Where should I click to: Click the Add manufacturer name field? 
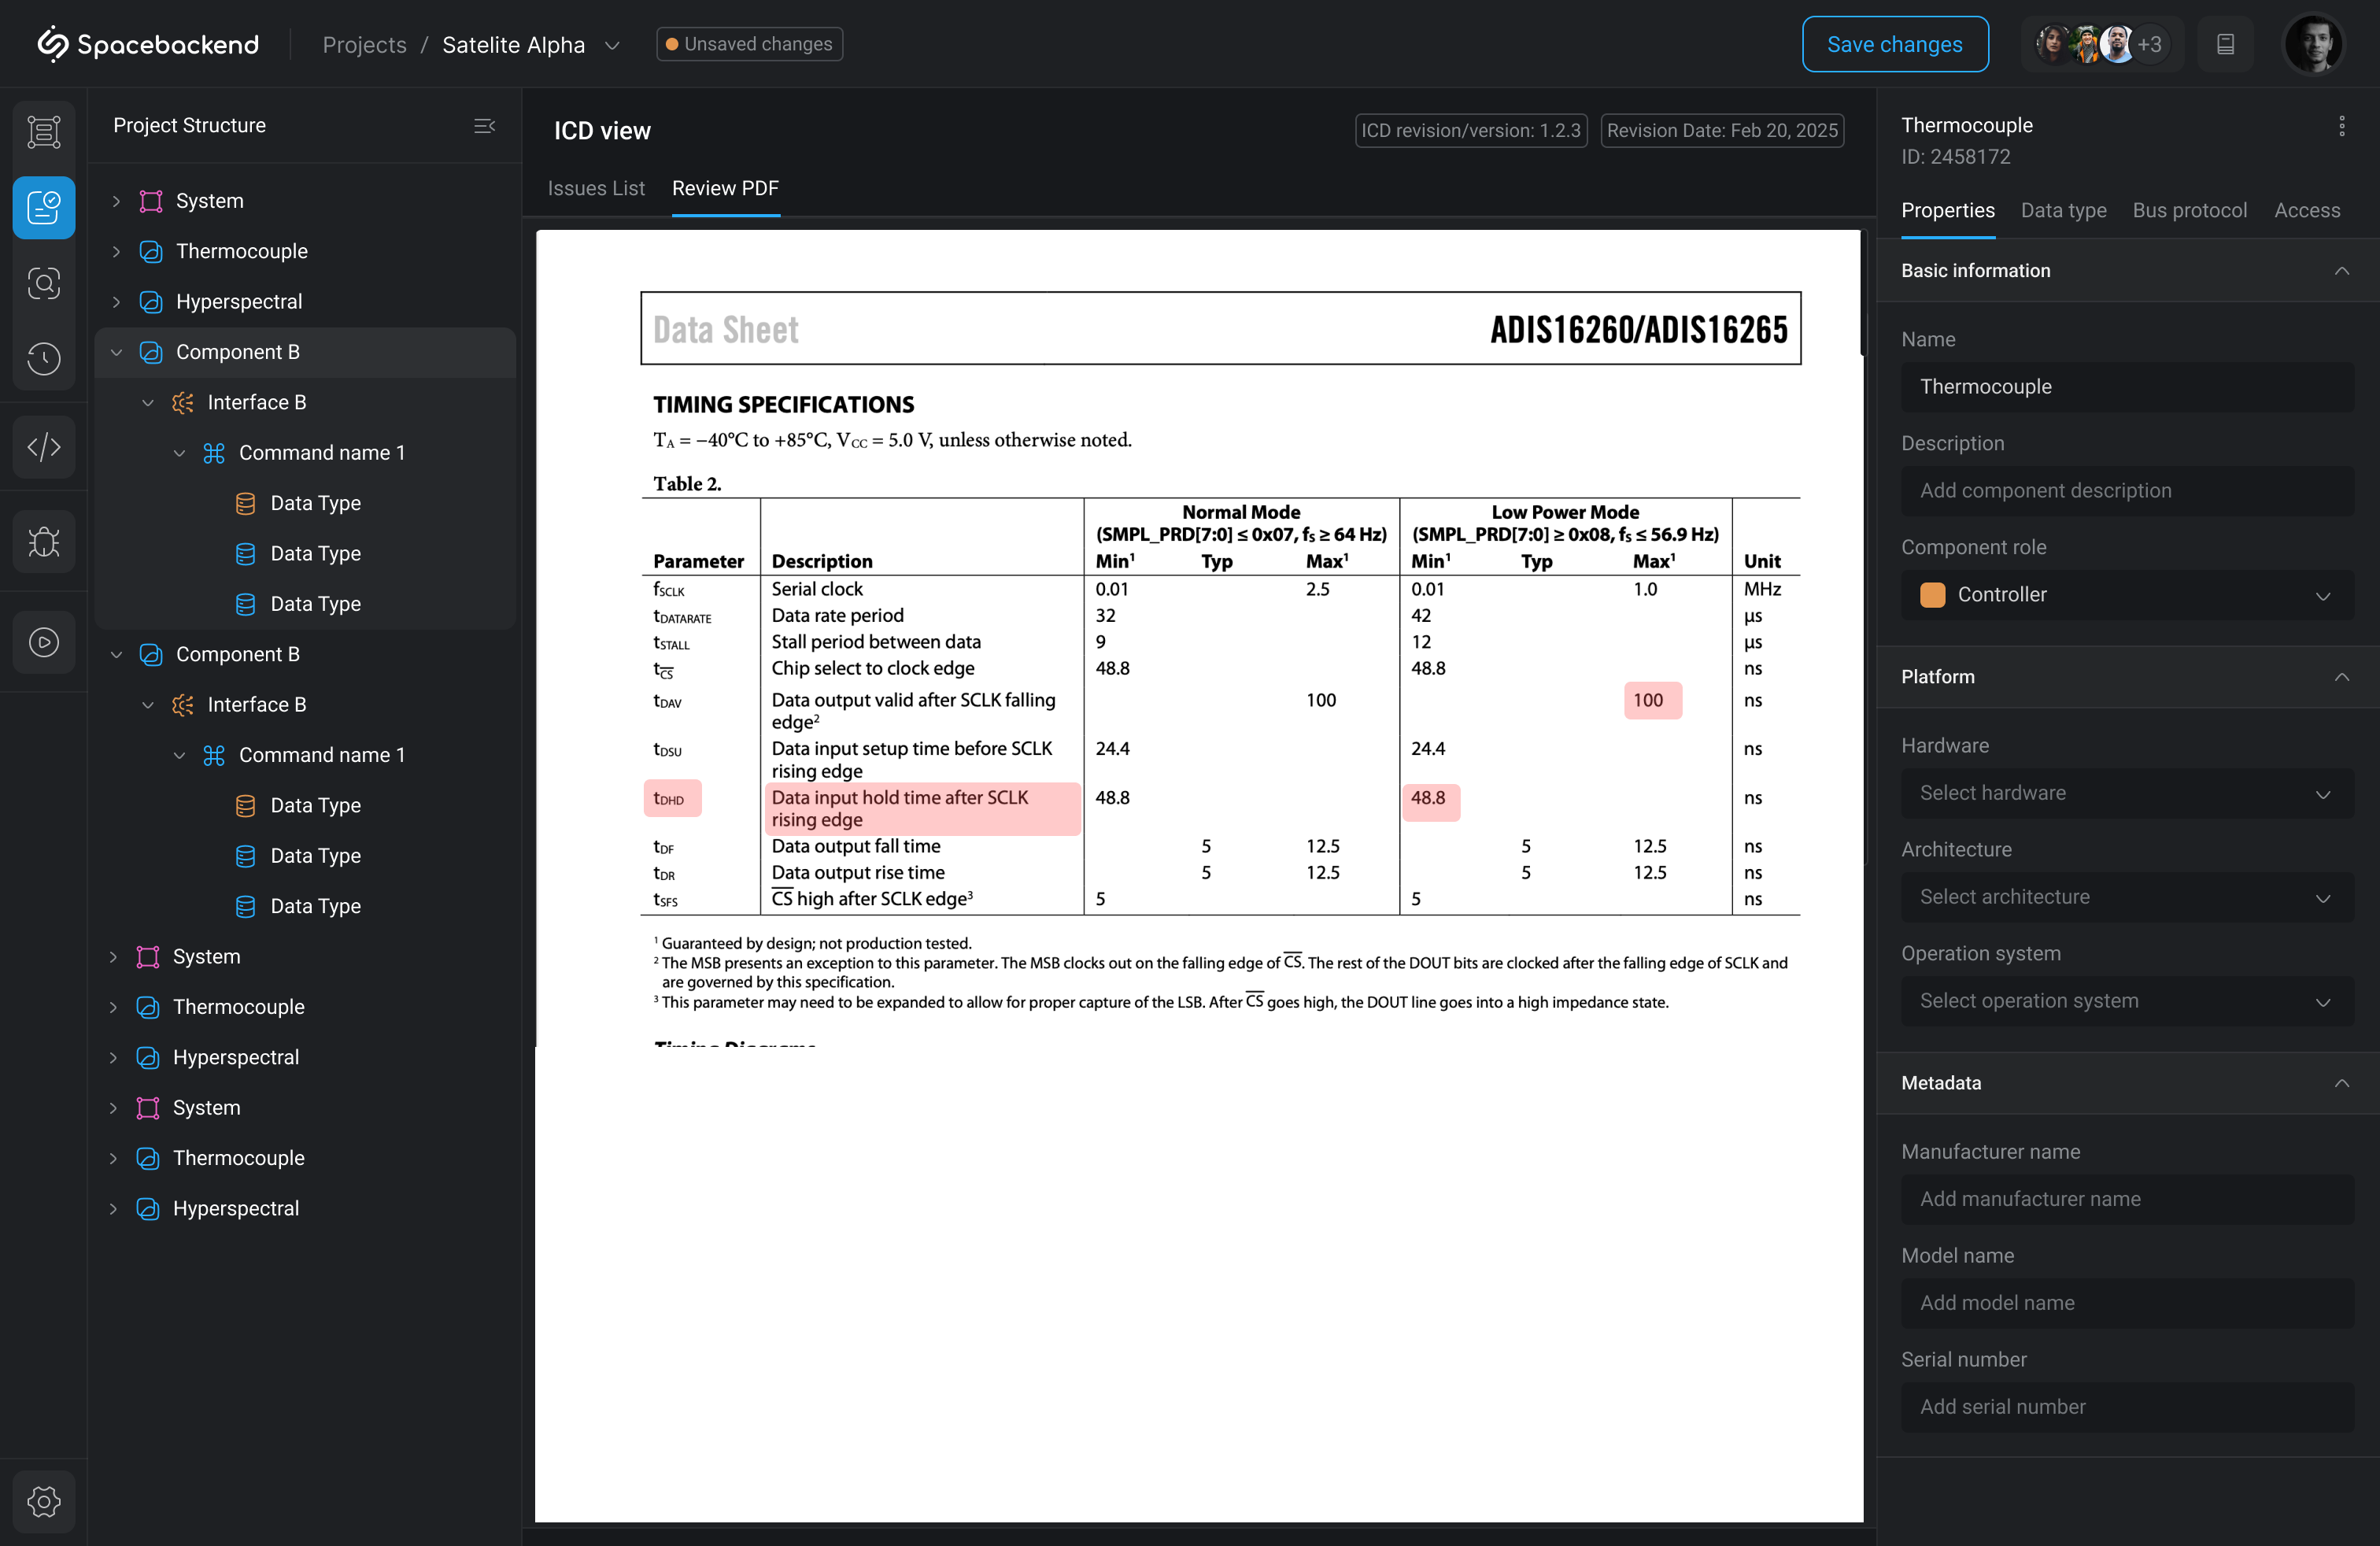coord(2127,1199)
